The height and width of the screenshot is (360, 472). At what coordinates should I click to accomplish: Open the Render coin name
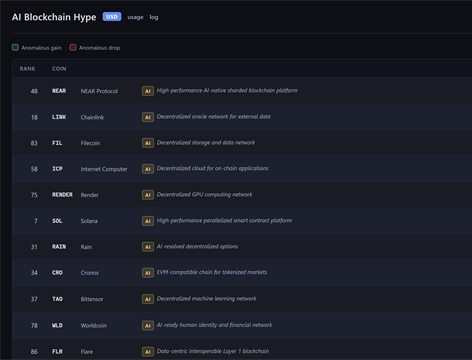90,195
